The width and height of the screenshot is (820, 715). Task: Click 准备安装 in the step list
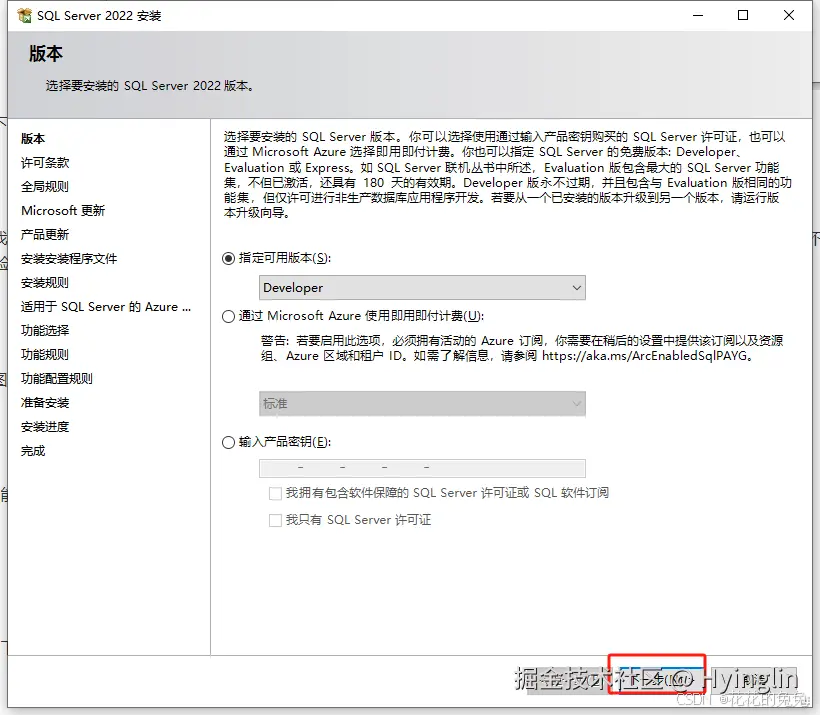pos(45,403)
